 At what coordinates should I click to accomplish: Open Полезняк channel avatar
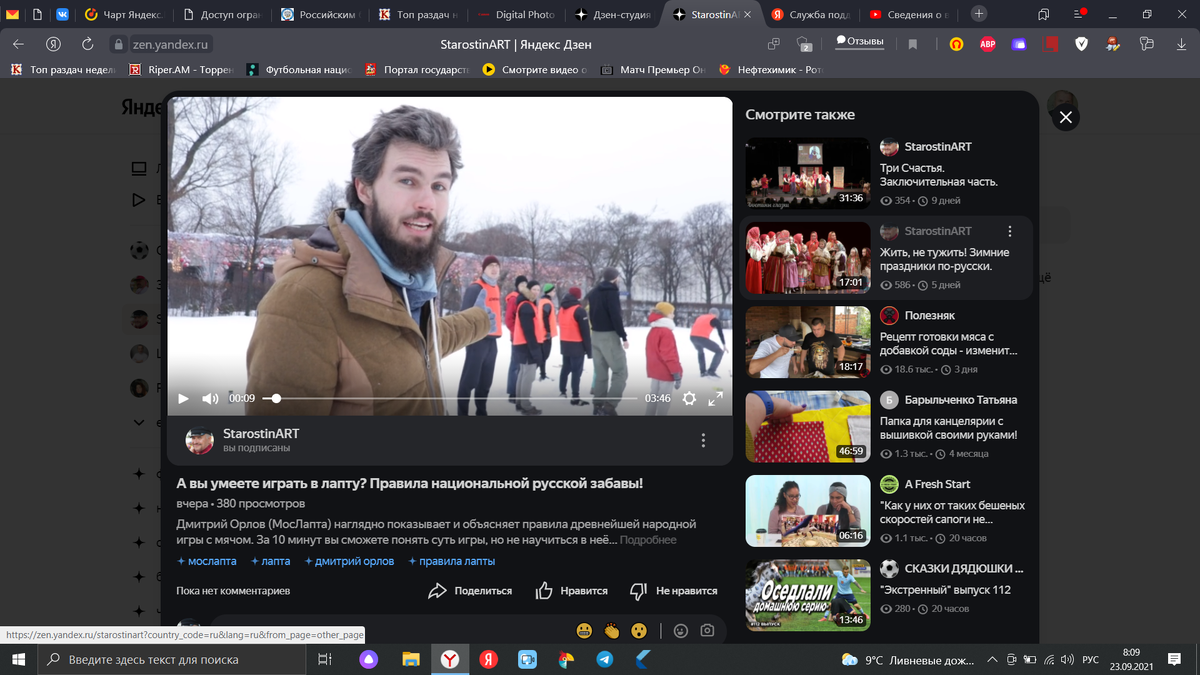889,315
